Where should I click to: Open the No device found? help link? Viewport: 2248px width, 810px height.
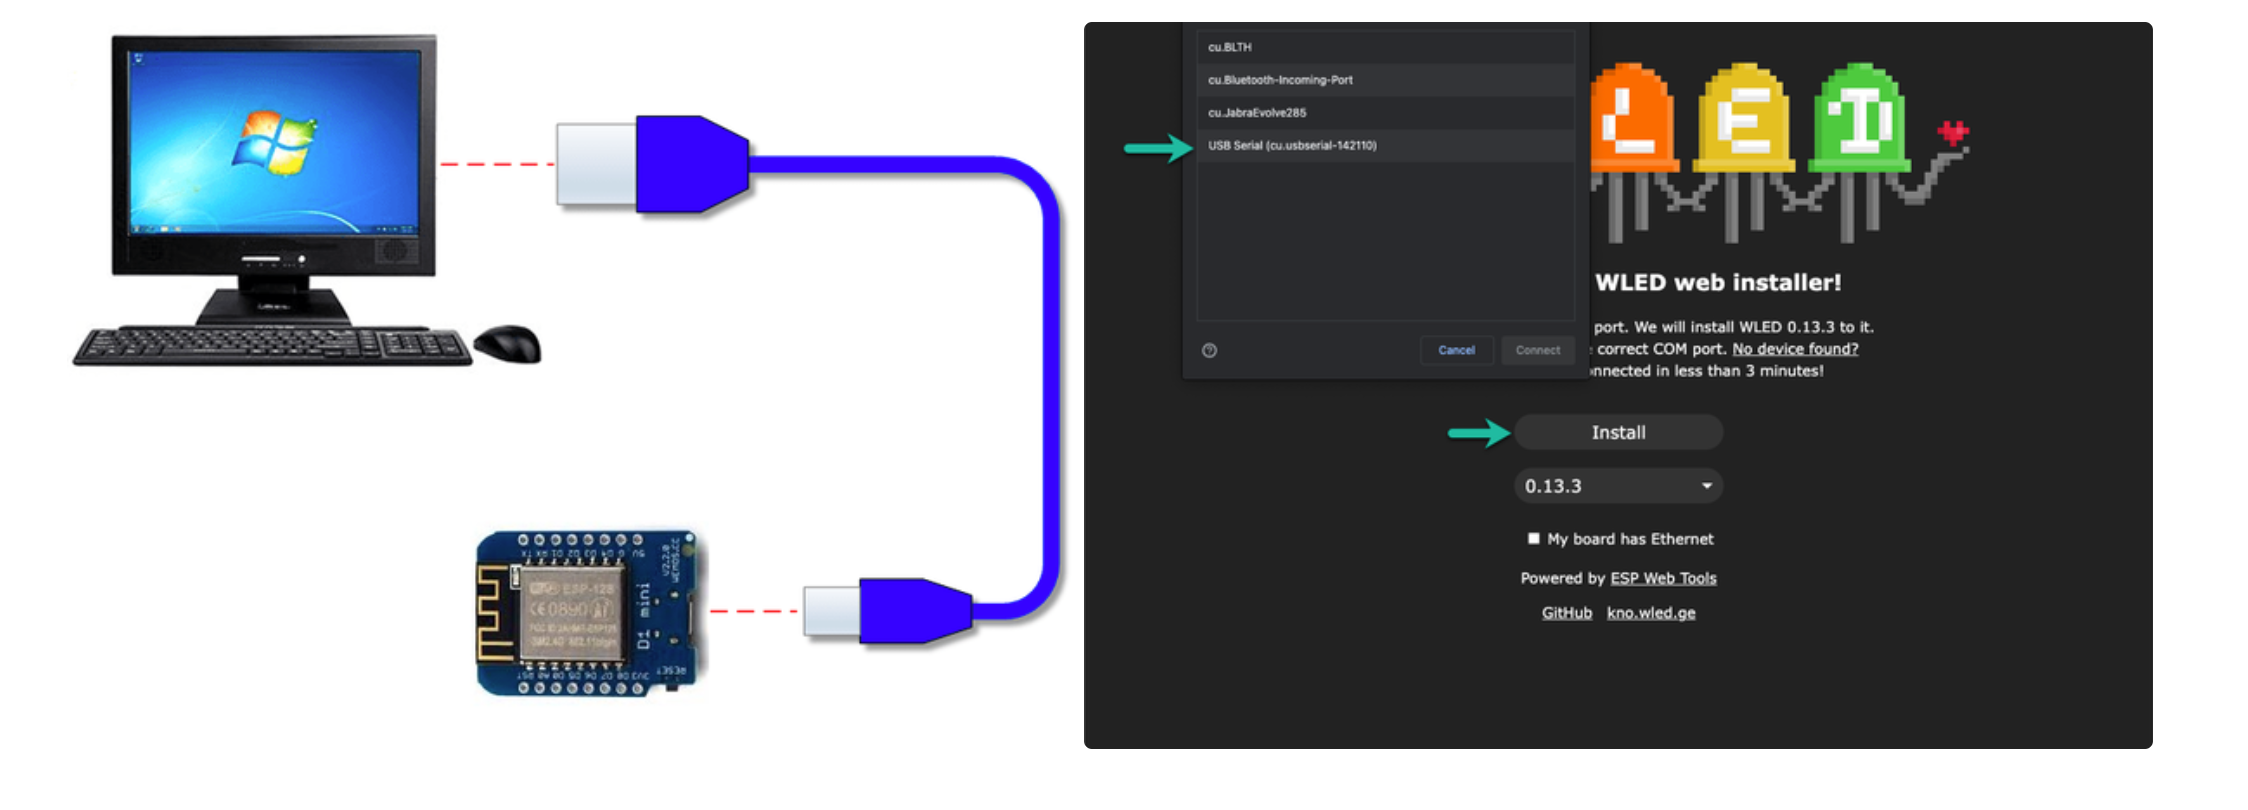pos(1795,349)
